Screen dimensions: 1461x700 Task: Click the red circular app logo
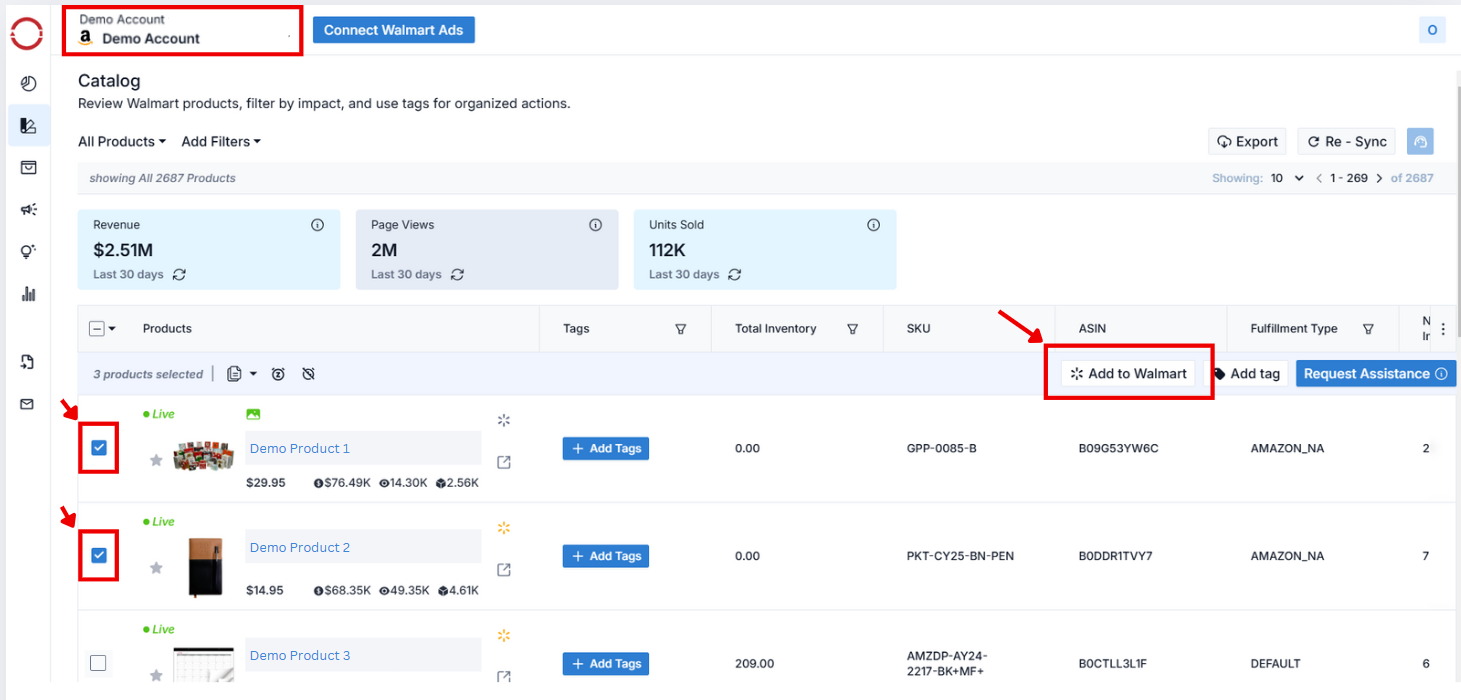(x=27, y=33)
